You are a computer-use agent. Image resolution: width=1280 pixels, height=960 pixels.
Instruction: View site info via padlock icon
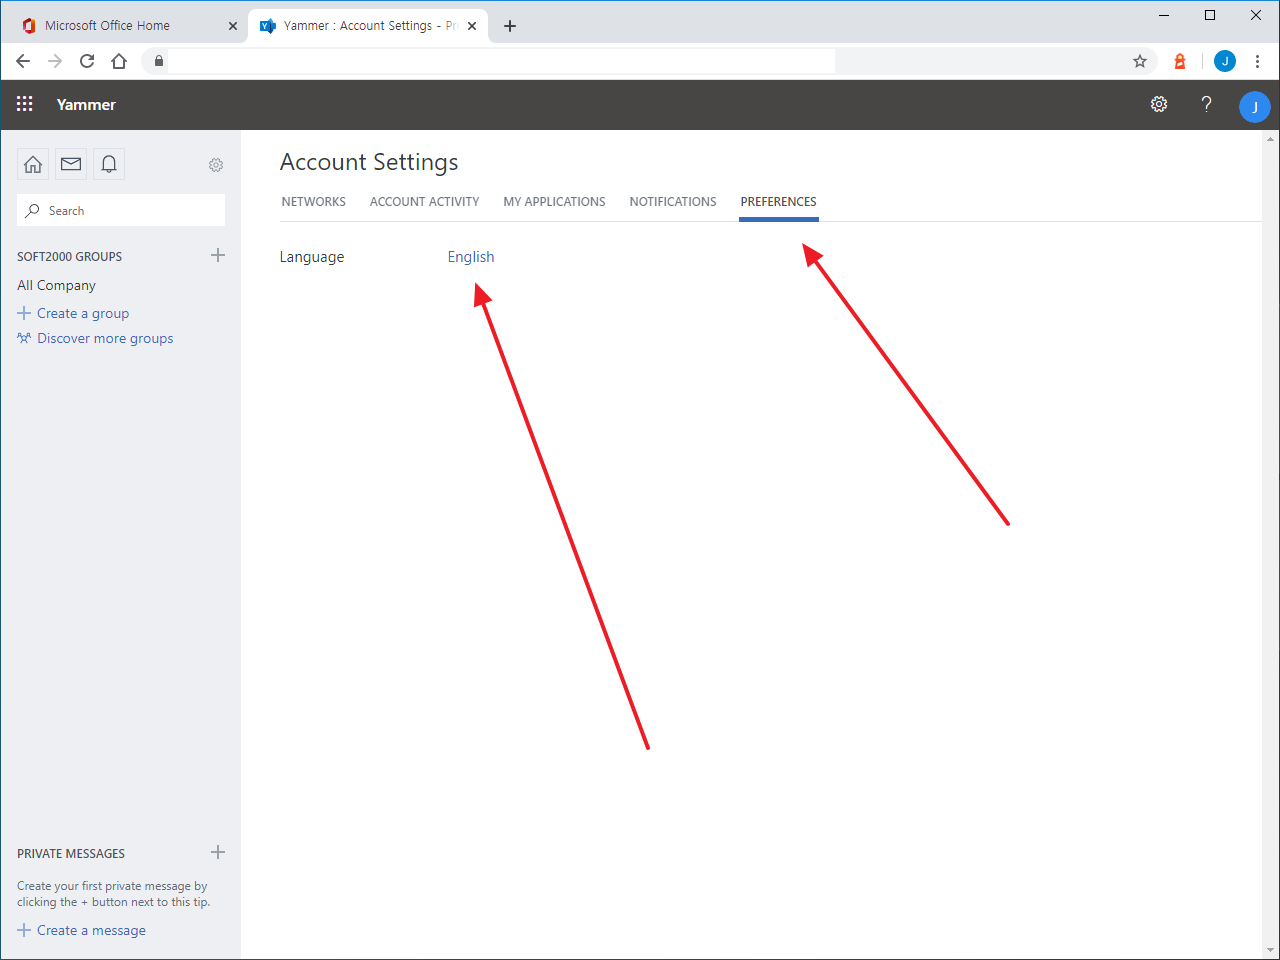pyautogui.click(x=158, y=61)
